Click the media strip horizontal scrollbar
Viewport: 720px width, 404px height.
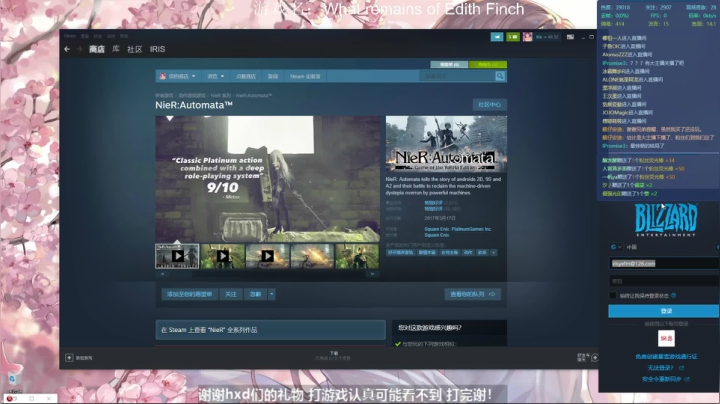pos(267,274)
